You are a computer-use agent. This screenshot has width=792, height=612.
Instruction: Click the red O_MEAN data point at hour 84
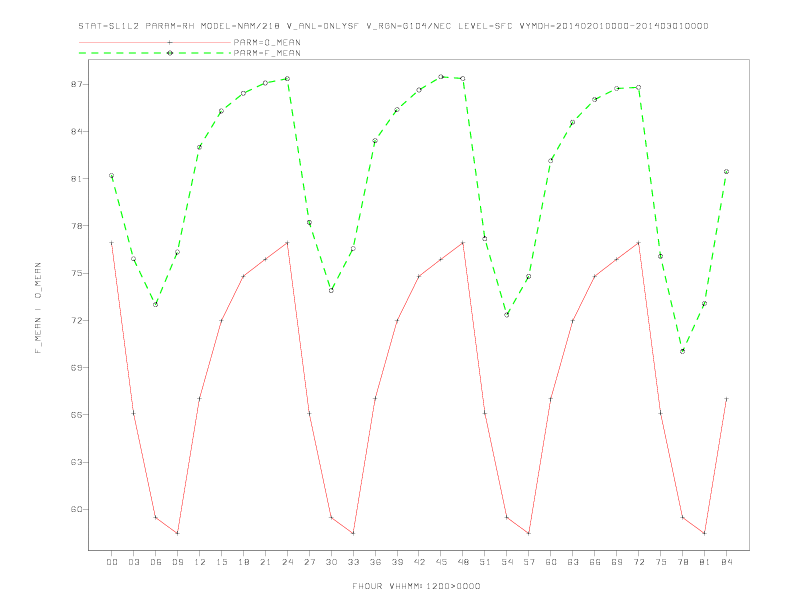(726, 399)
